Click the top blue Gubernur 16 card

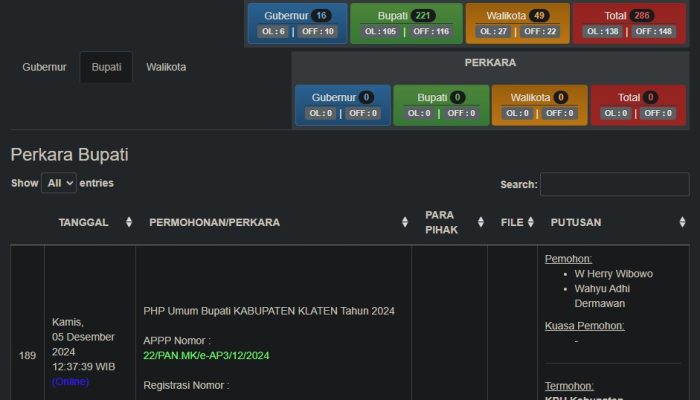(297, 23)
